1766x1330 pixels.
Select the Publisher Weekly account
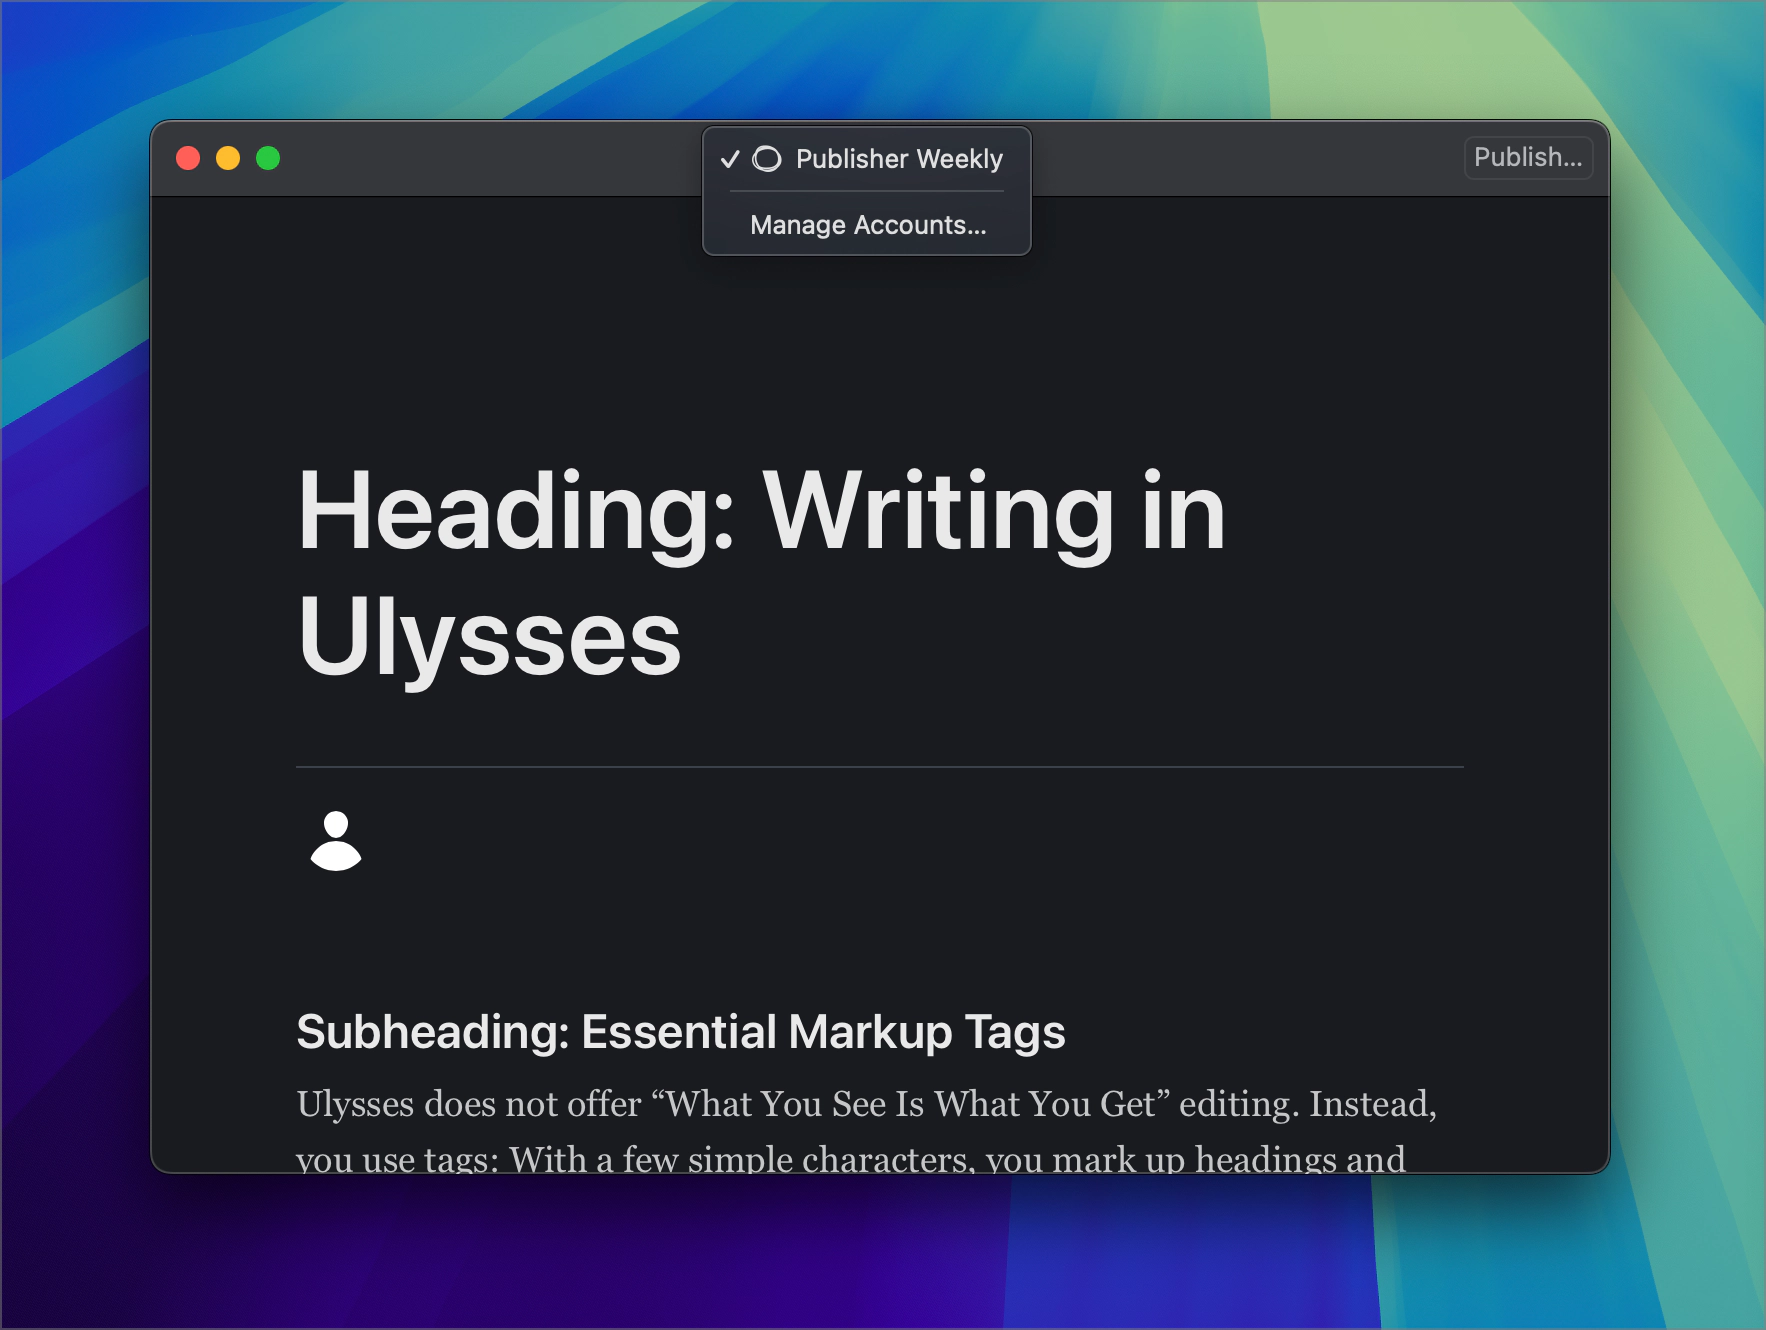pyautogui.click(x=898, y=159)
